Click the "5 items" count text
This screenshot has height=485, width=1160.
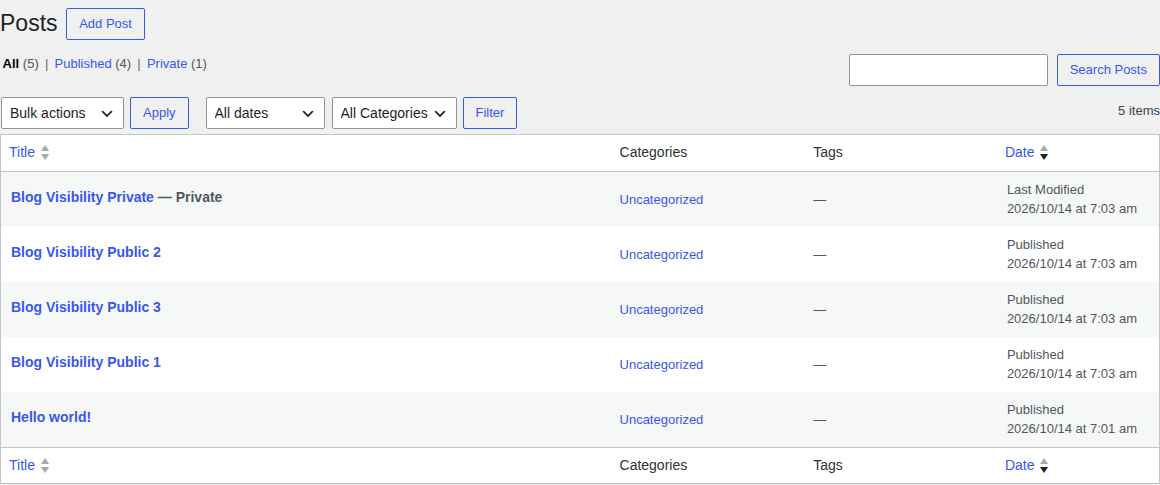click(x=1139, y=110)
